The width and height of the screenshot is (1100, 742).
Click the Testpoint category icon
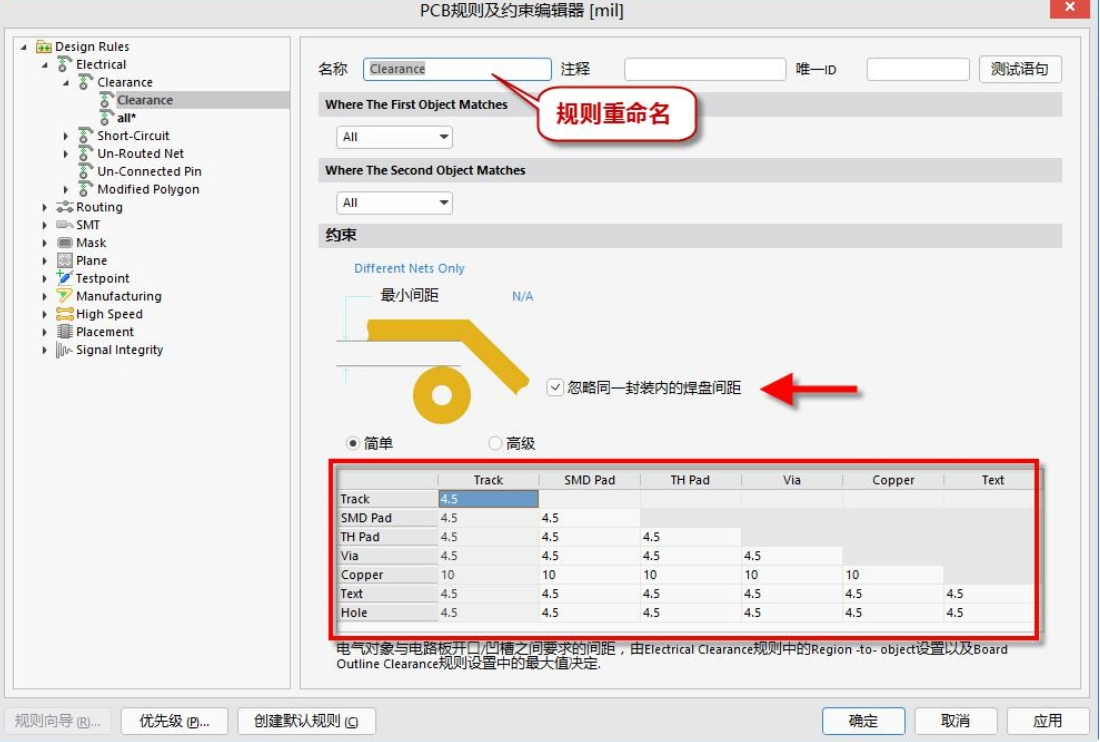coord(65,278)
